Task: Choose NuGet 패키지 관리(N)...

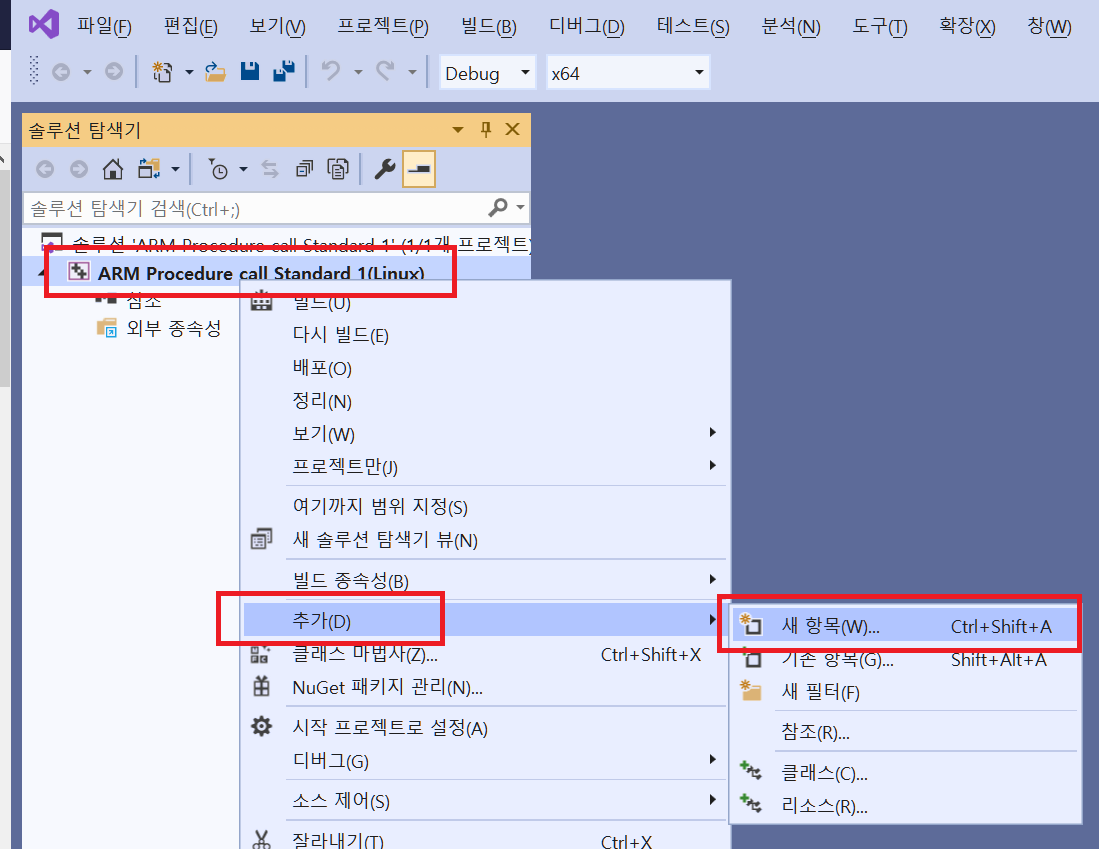Action: point(387,687)
